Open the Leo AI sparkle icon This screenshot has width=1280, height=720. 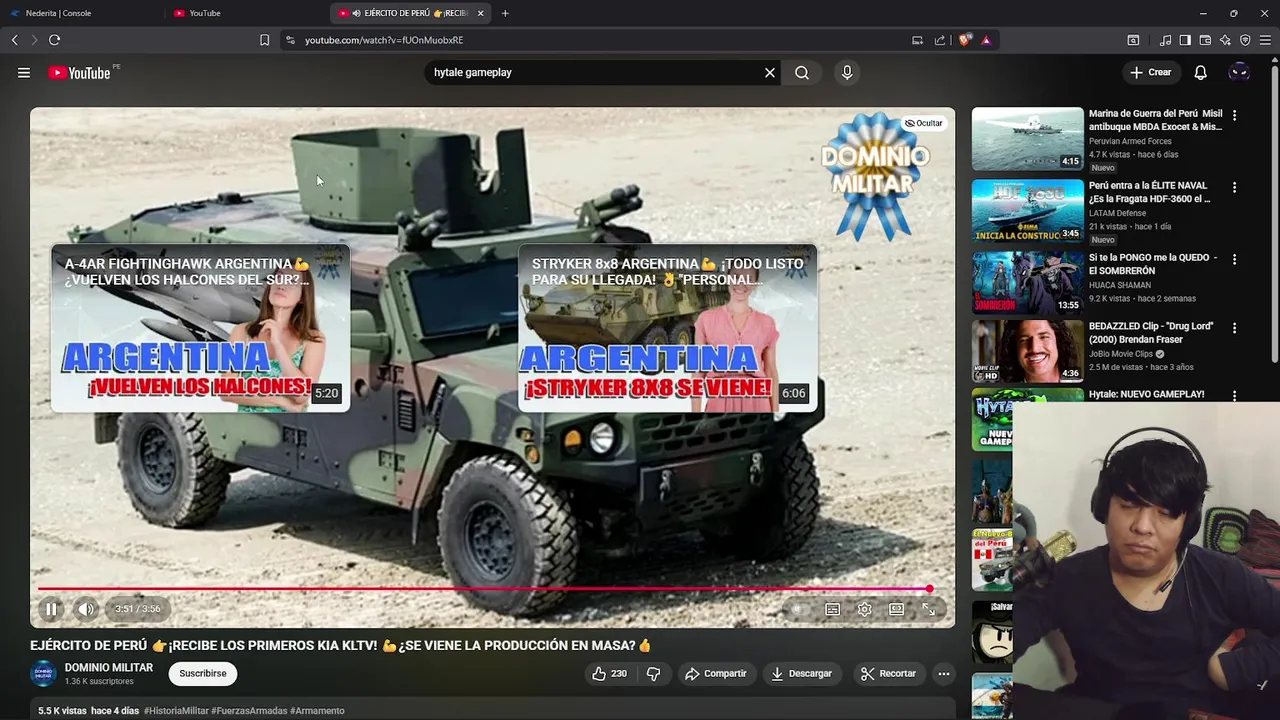pyautogui.click(x=1225, y=40)
